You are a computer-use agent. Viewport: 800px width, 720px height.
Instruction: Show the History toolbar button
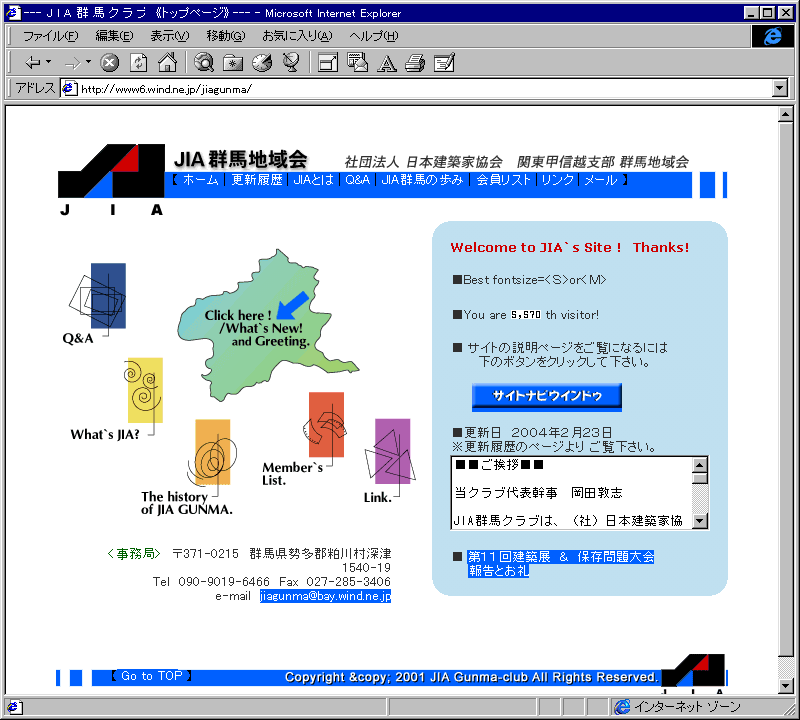(262, 63)
